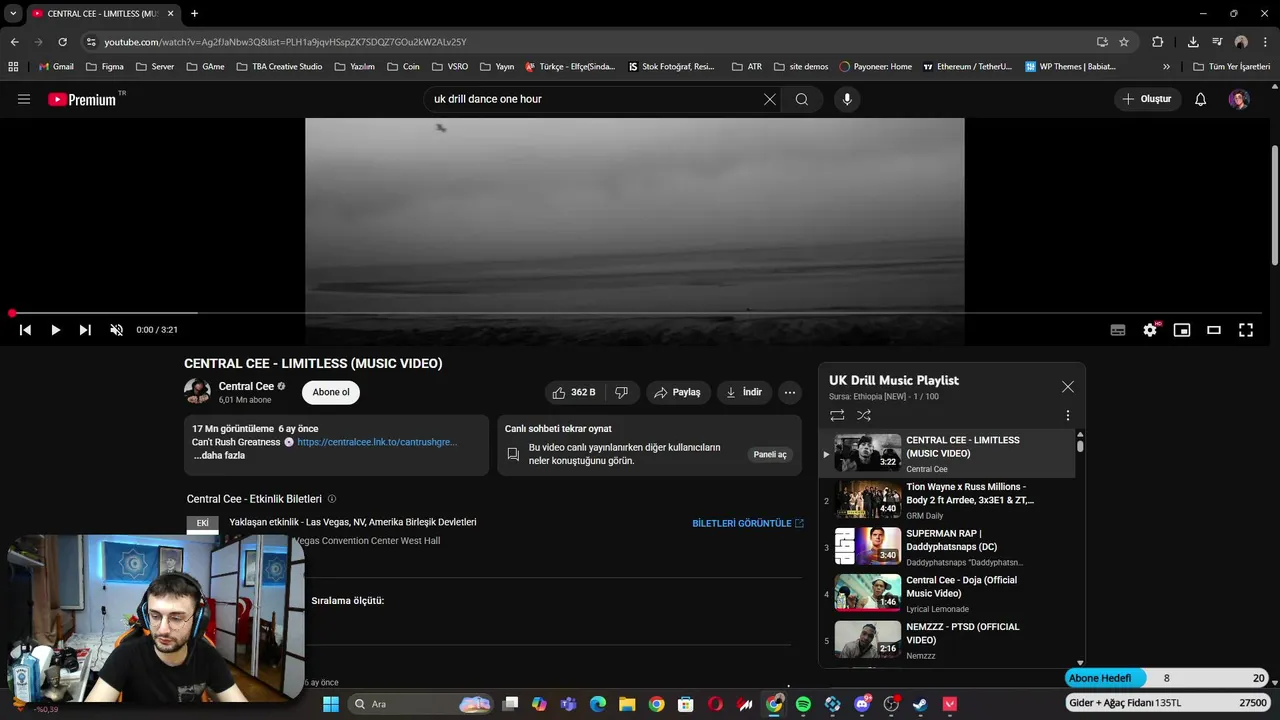
Task: Open the Oluştur create button
Action: tap(1147, 99)
